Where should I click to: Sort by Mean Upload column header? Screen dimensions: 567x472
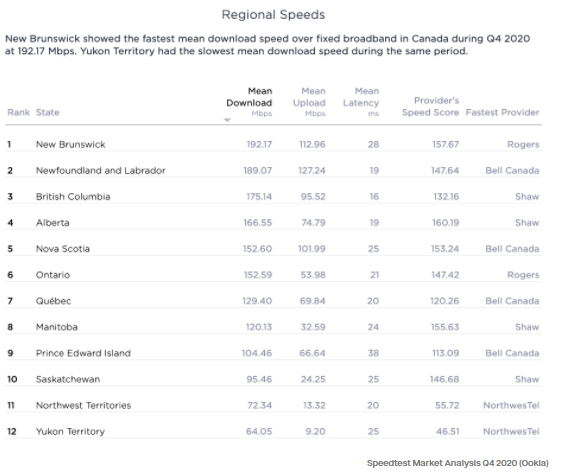pos(309,103)
